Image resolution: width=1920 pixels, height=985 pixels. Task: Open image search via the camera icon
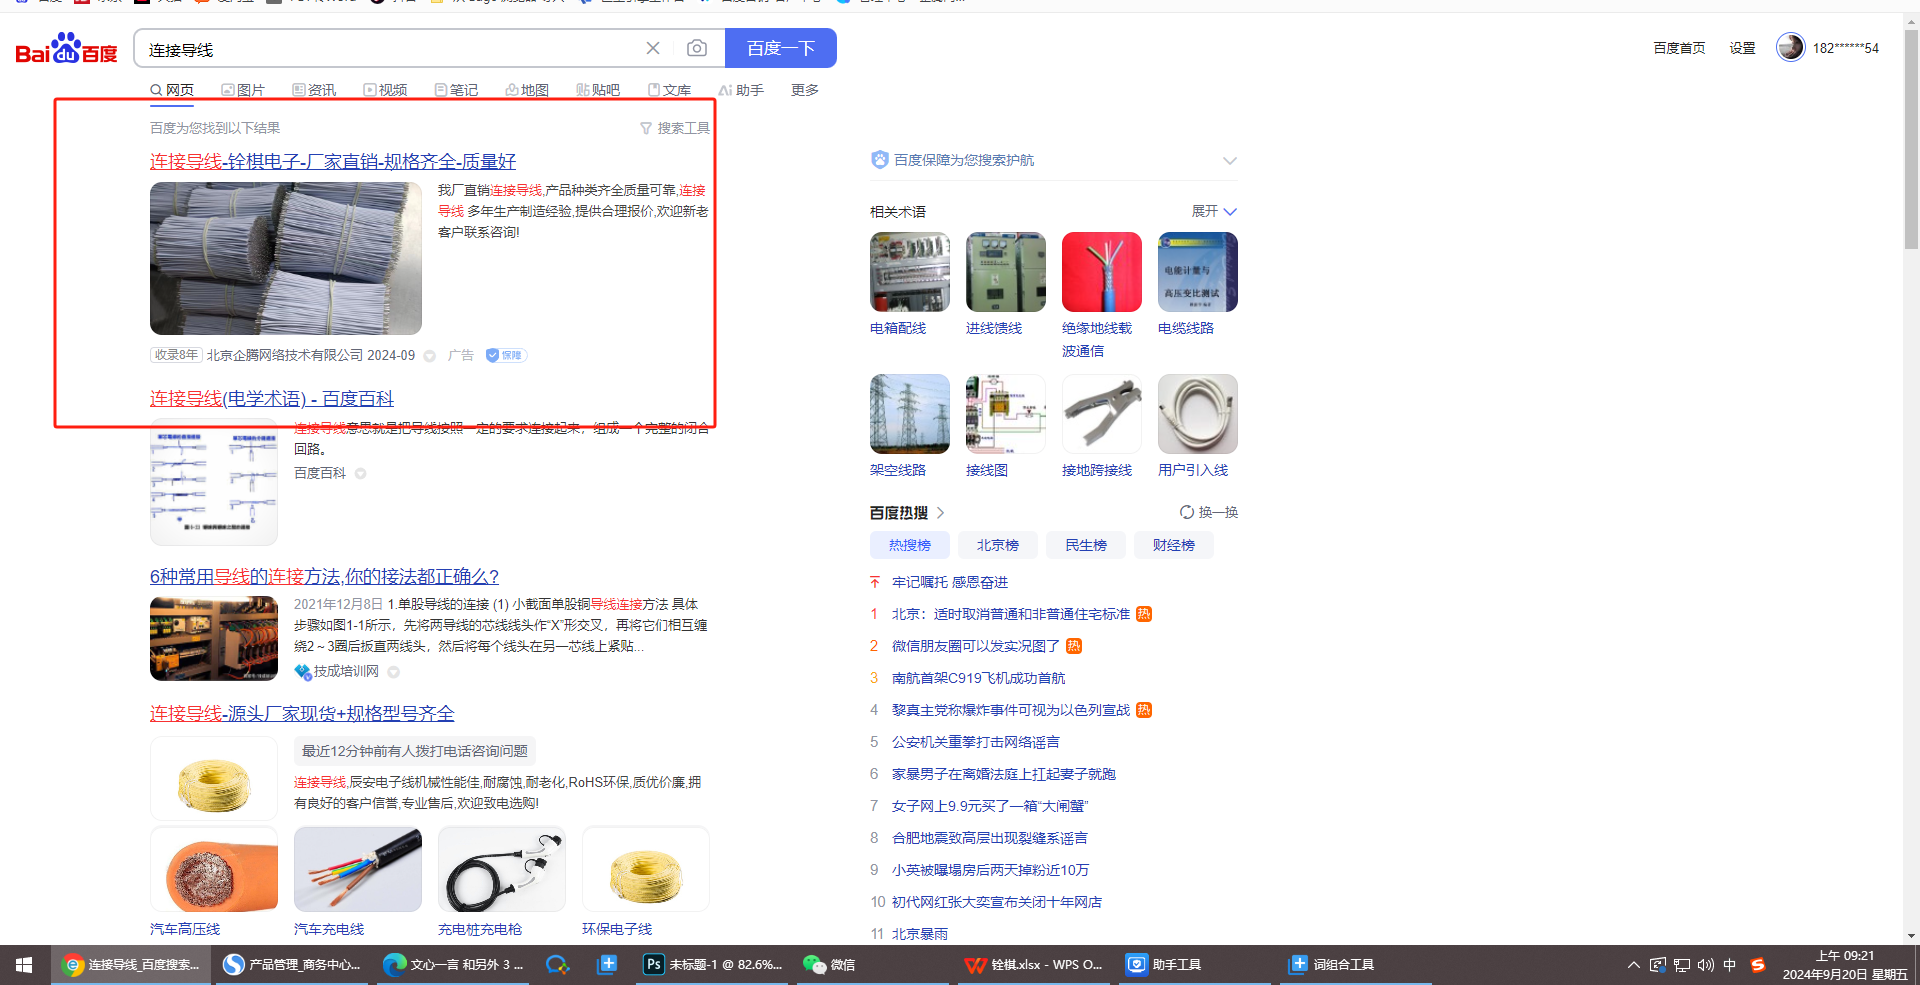point(697,48)
